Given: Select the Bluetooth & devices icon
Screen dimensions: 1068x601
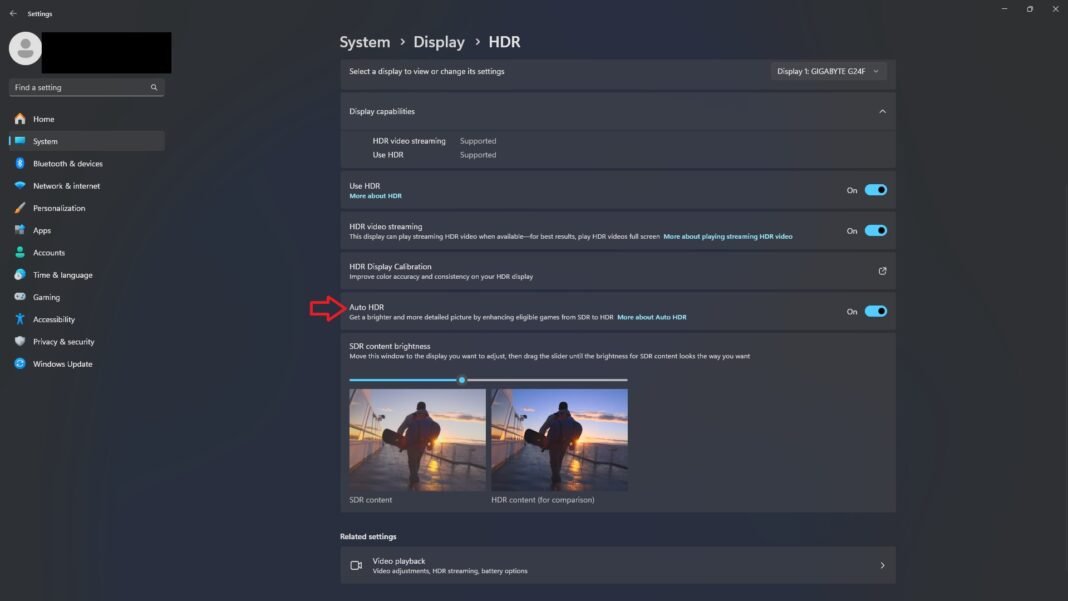Looking at the screenshot, I should (x=20, y=163).
